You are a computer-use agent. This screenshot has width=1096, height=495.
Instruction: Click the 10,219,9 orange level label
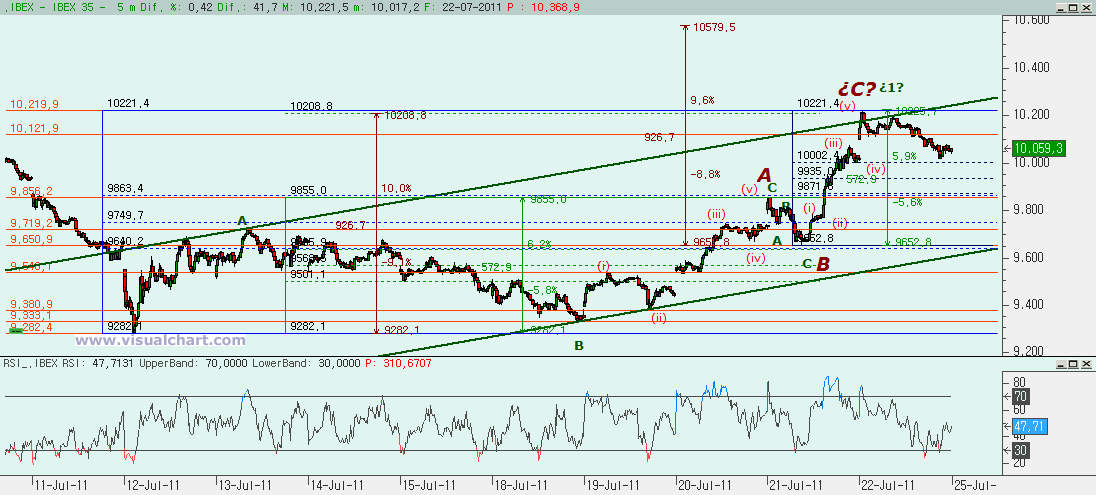point(34,104)
